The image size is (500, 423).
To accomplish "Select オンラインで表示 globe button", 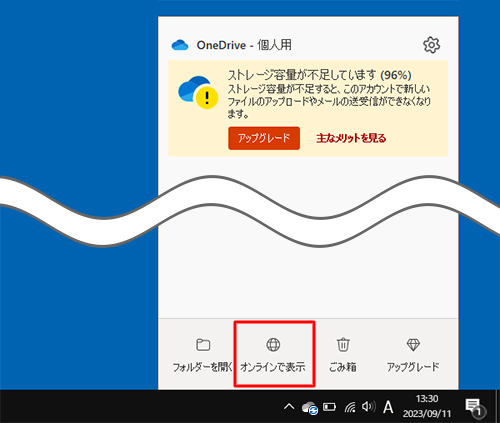I will (273, 355).
